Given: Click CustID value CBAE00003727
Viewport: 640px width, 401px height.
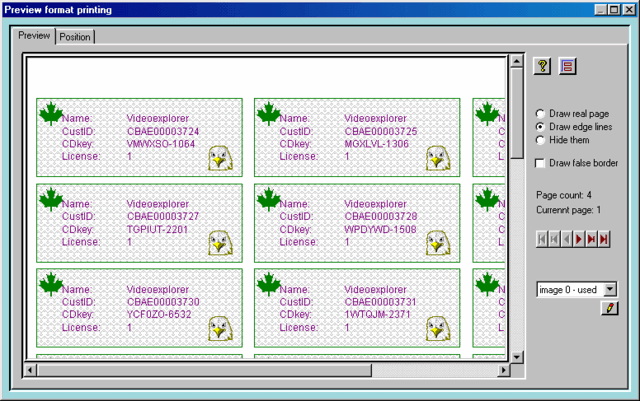Looking at the screenshot, I should click(x=163, y=216).
